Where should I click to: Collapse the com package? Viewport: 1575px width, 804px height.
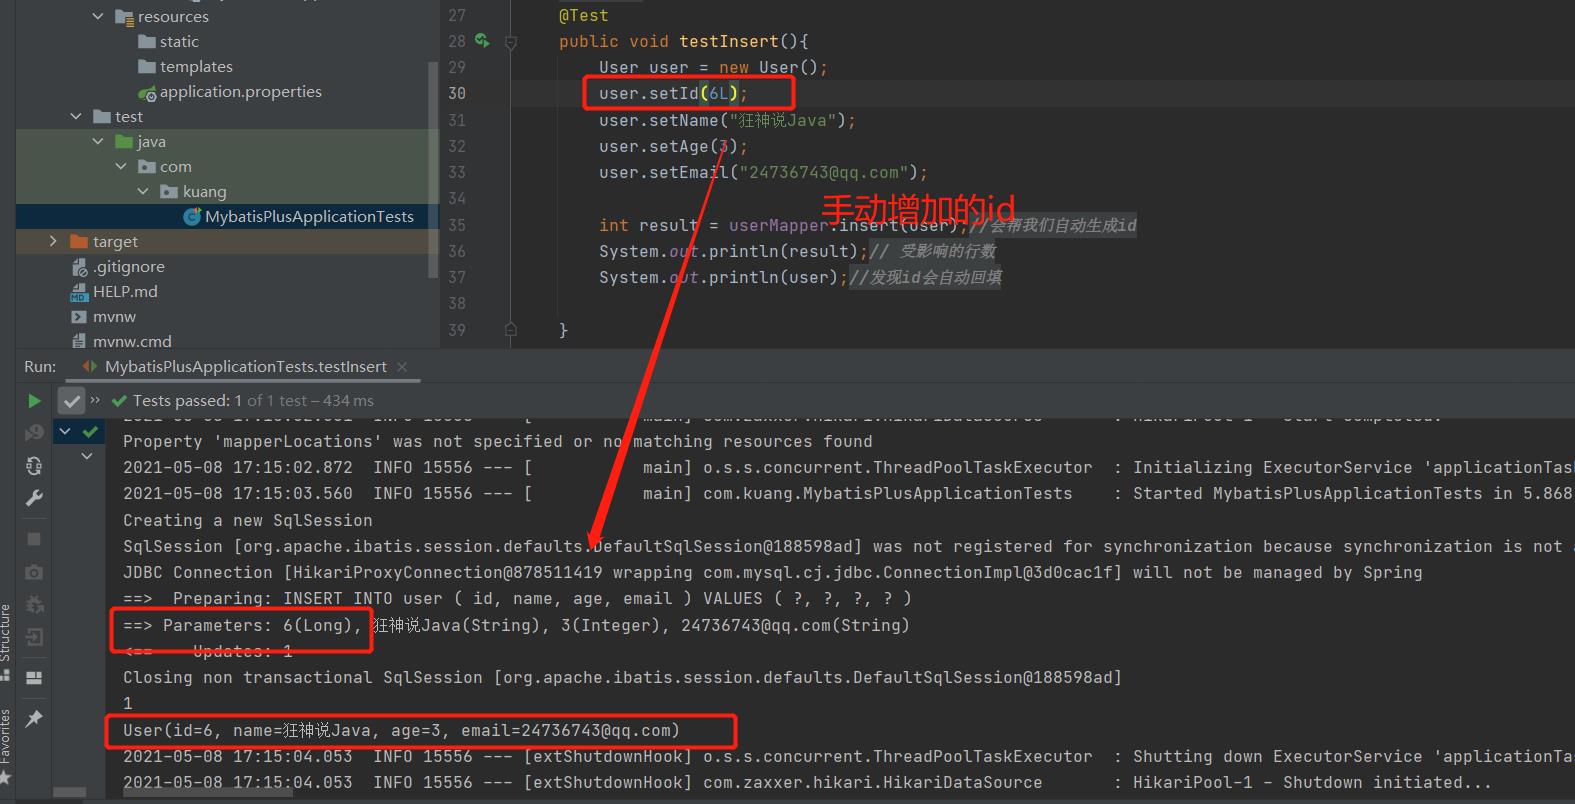121,167
